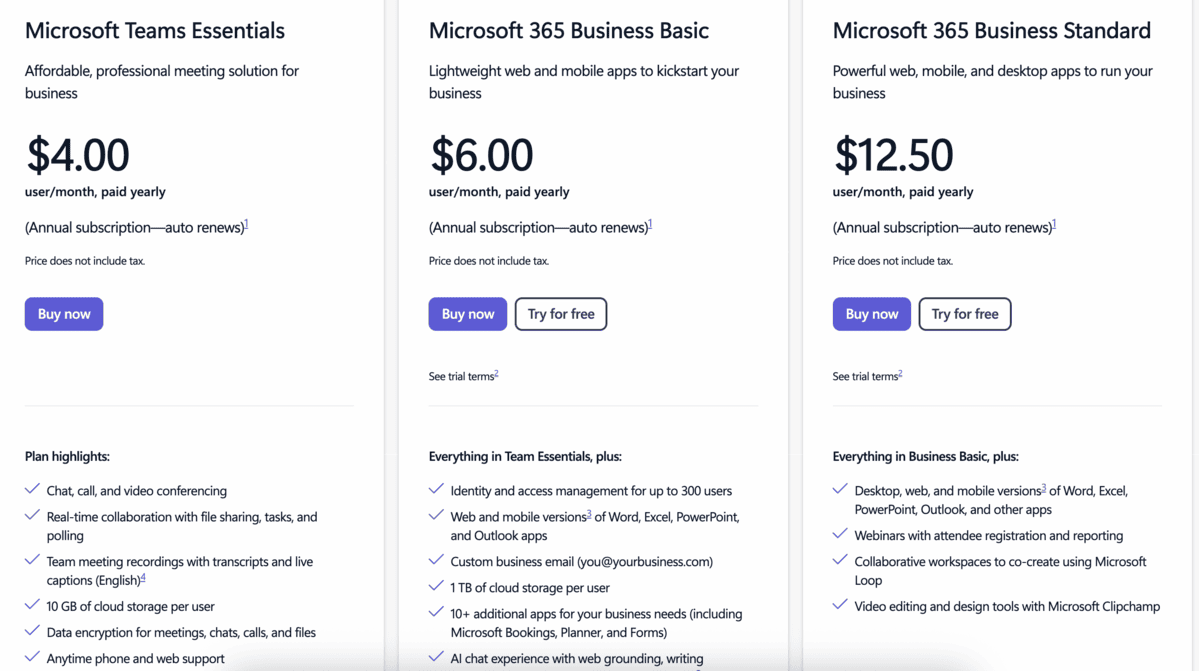This screenshot has height=671, width=1199.
Task: Open footnote 3 in Business Basic web versions
Action: pos(589,514)
